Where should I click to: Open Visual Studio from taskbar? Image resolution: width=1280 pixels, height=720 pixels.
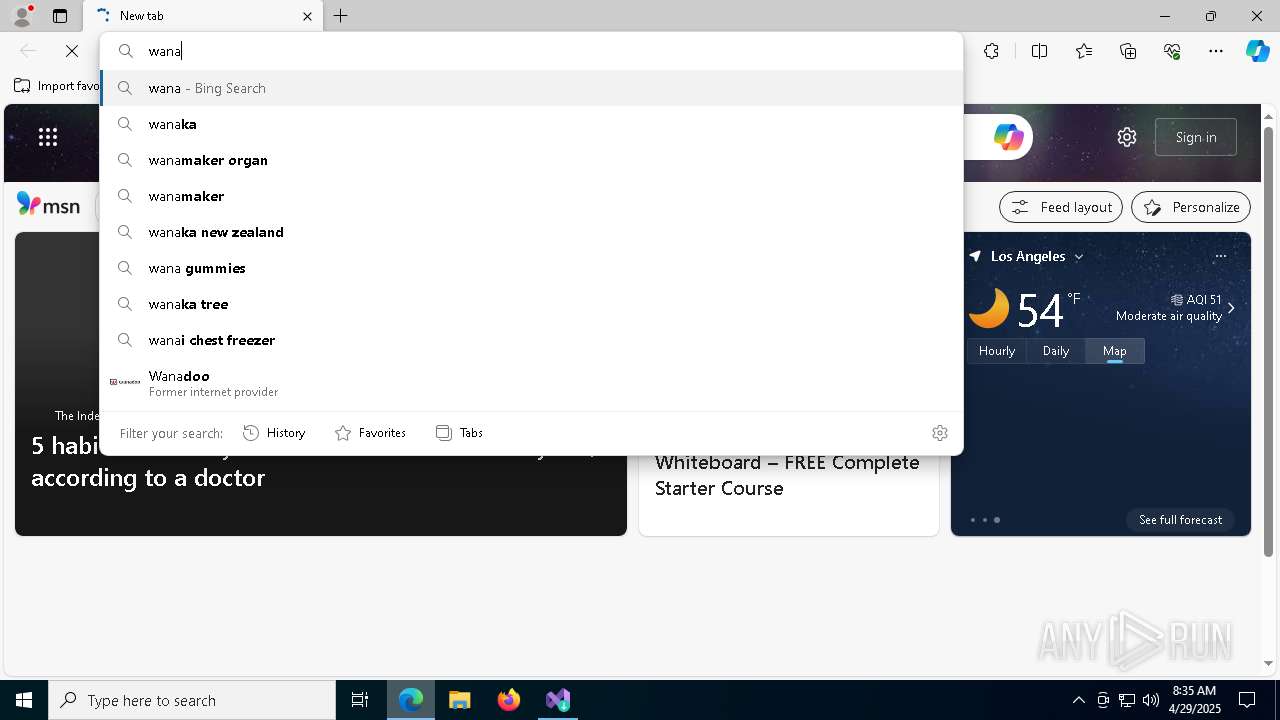[558, 700]
